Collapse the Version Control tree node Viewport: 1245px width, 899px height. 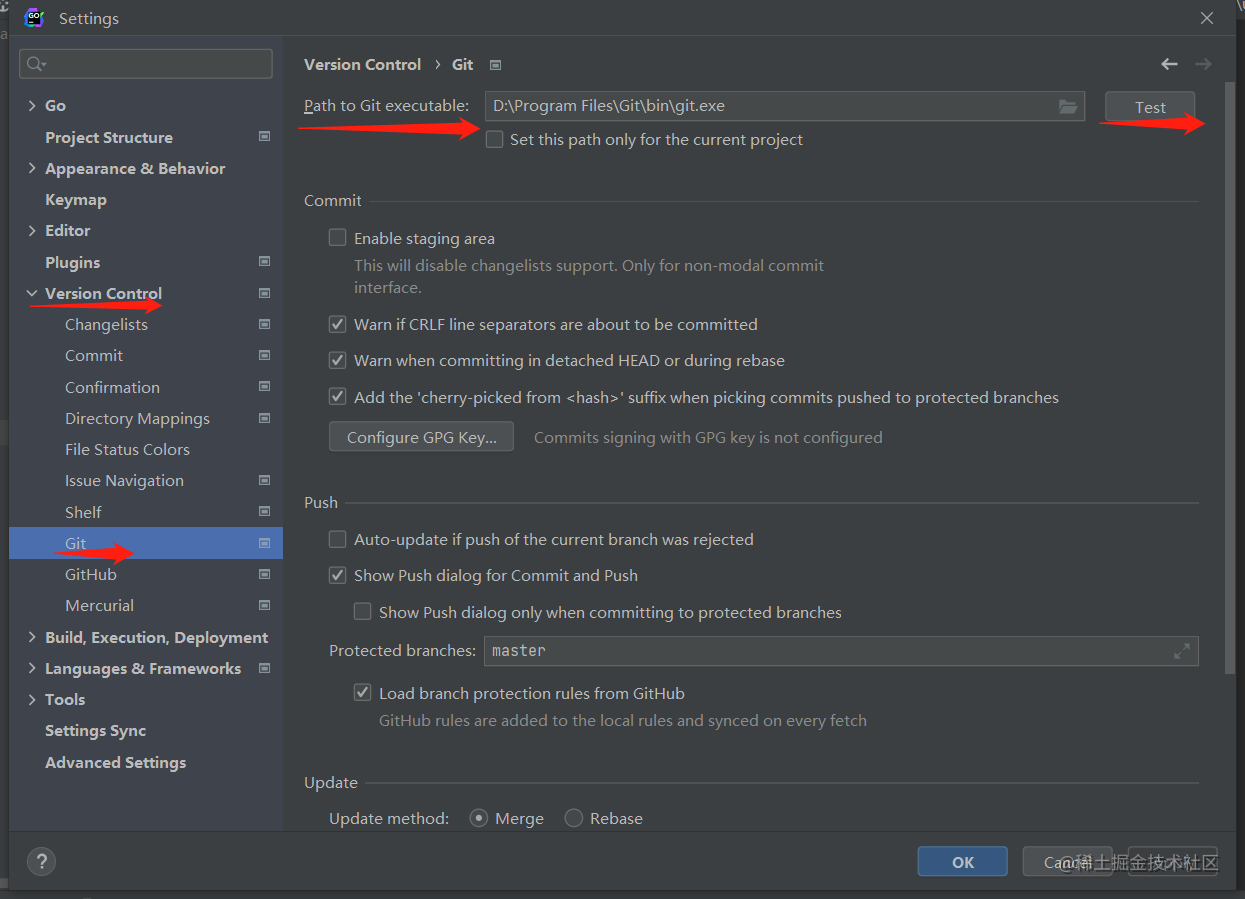click(32, 294)
